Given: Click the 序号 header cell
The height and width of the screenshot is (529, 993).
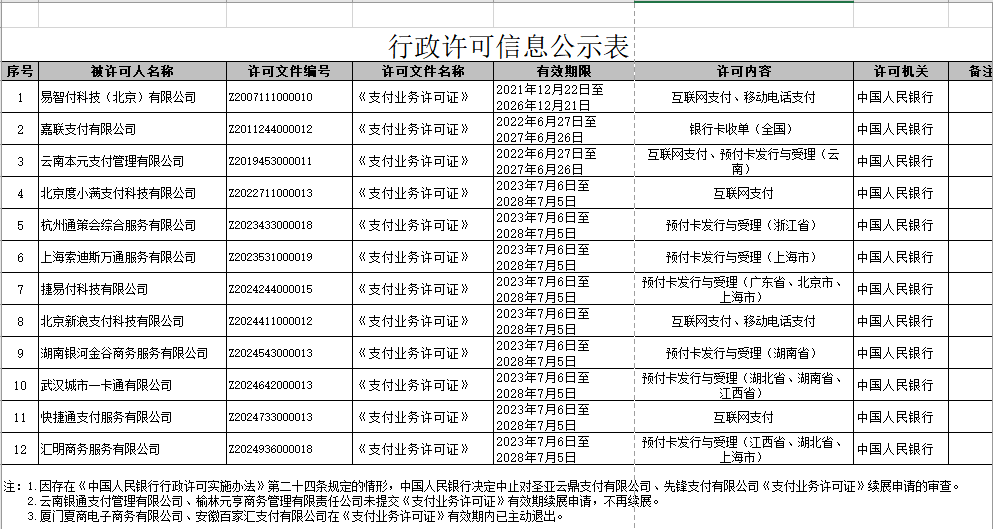Looking at the screenshot, I should click(20, 71).
